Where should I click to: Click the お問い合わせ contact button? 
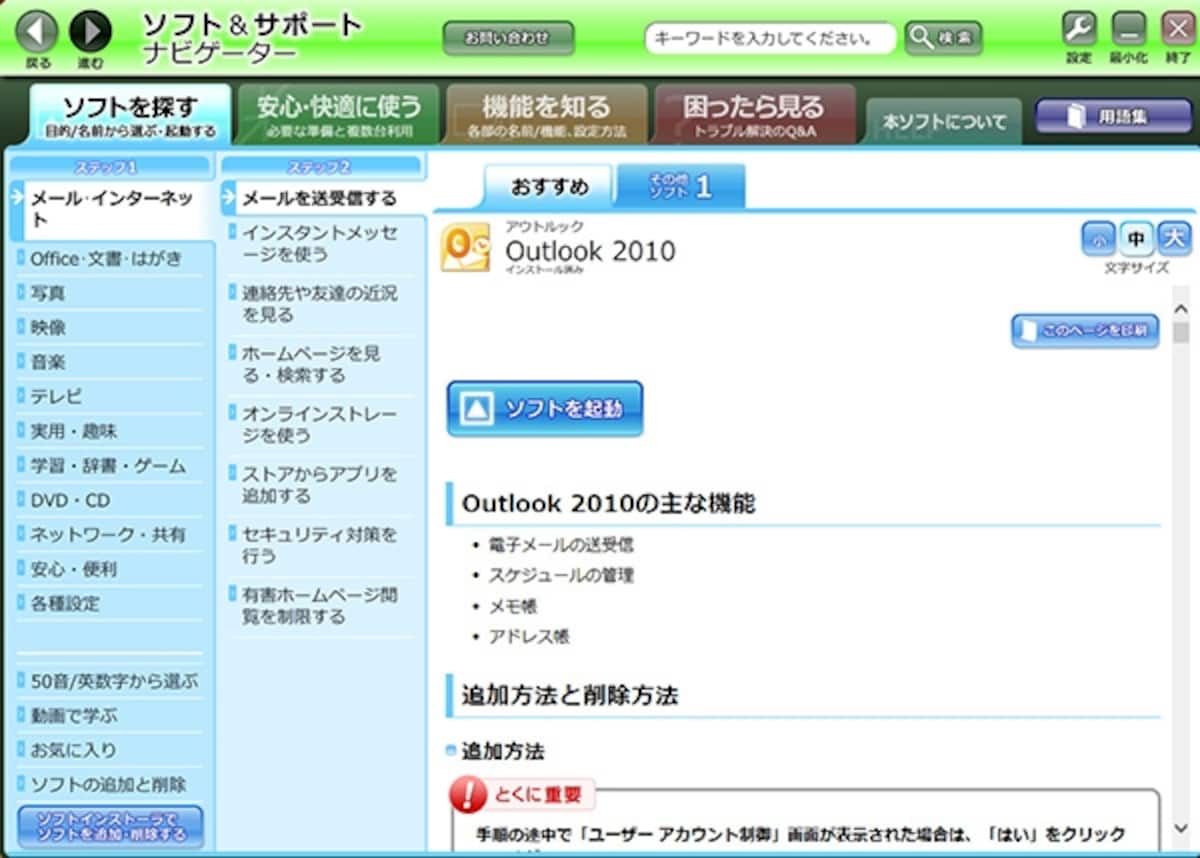click(x=508, y=38)
